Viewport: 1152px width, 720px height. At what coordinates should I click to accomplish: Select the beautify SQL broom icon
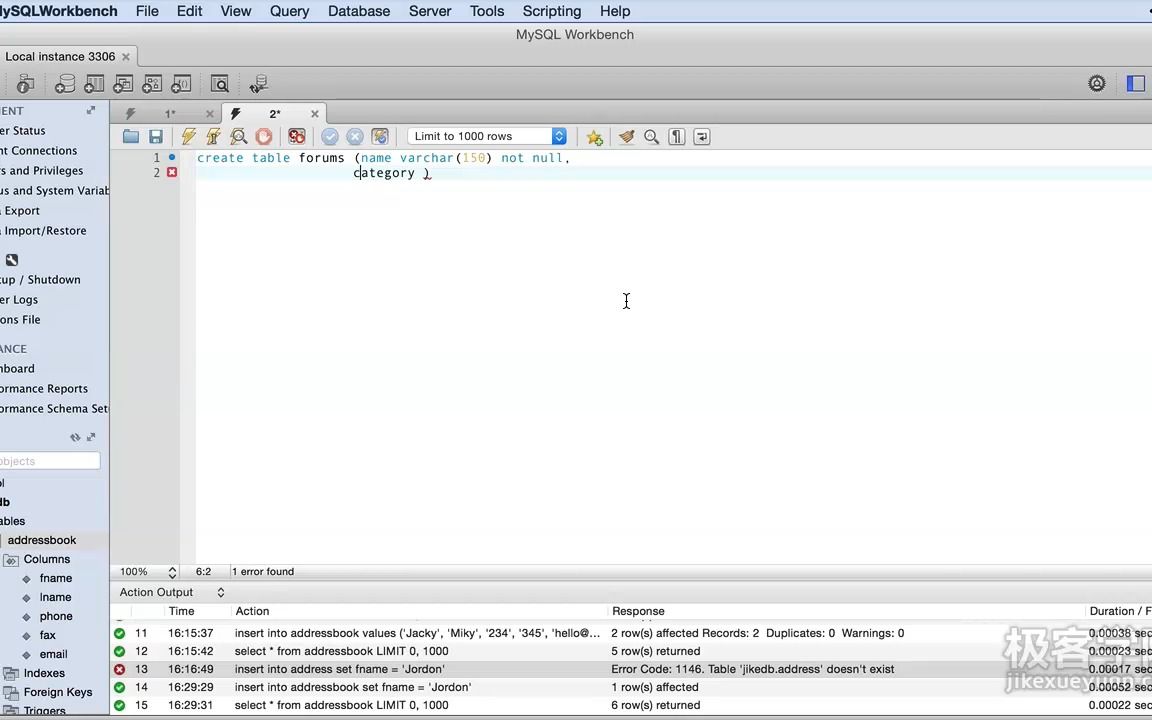tap(627, 136)
